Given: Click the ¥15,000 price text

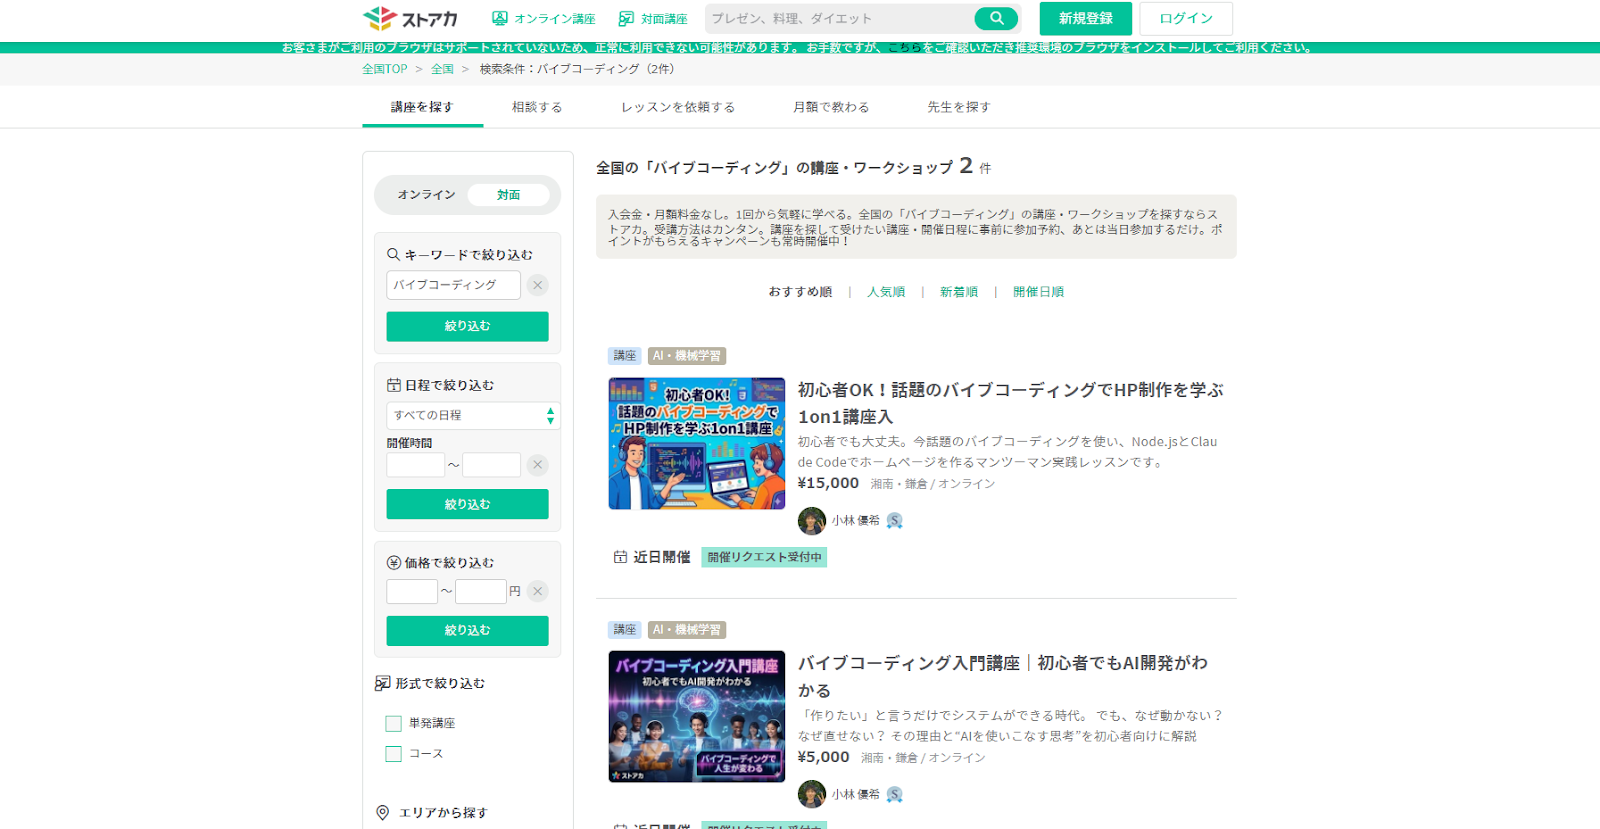Looking at the screenshot, I should tap(828, 483).
